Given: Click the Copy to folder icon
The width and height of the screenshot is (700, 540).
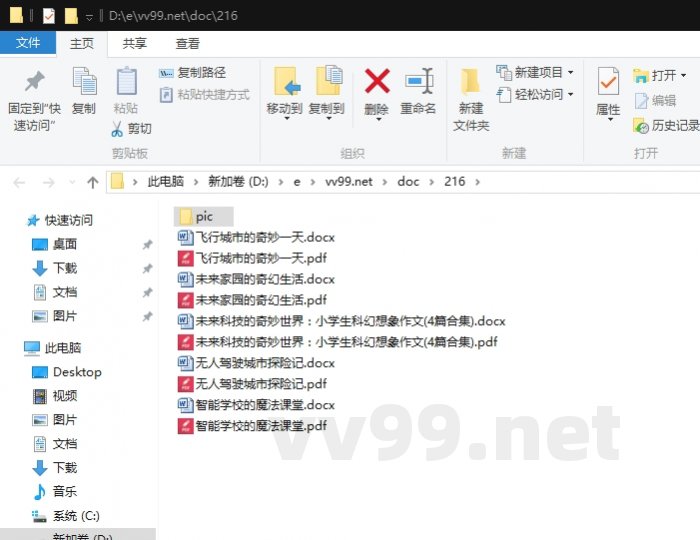Looking at the screenshot, I should click(x=329, y=80).
